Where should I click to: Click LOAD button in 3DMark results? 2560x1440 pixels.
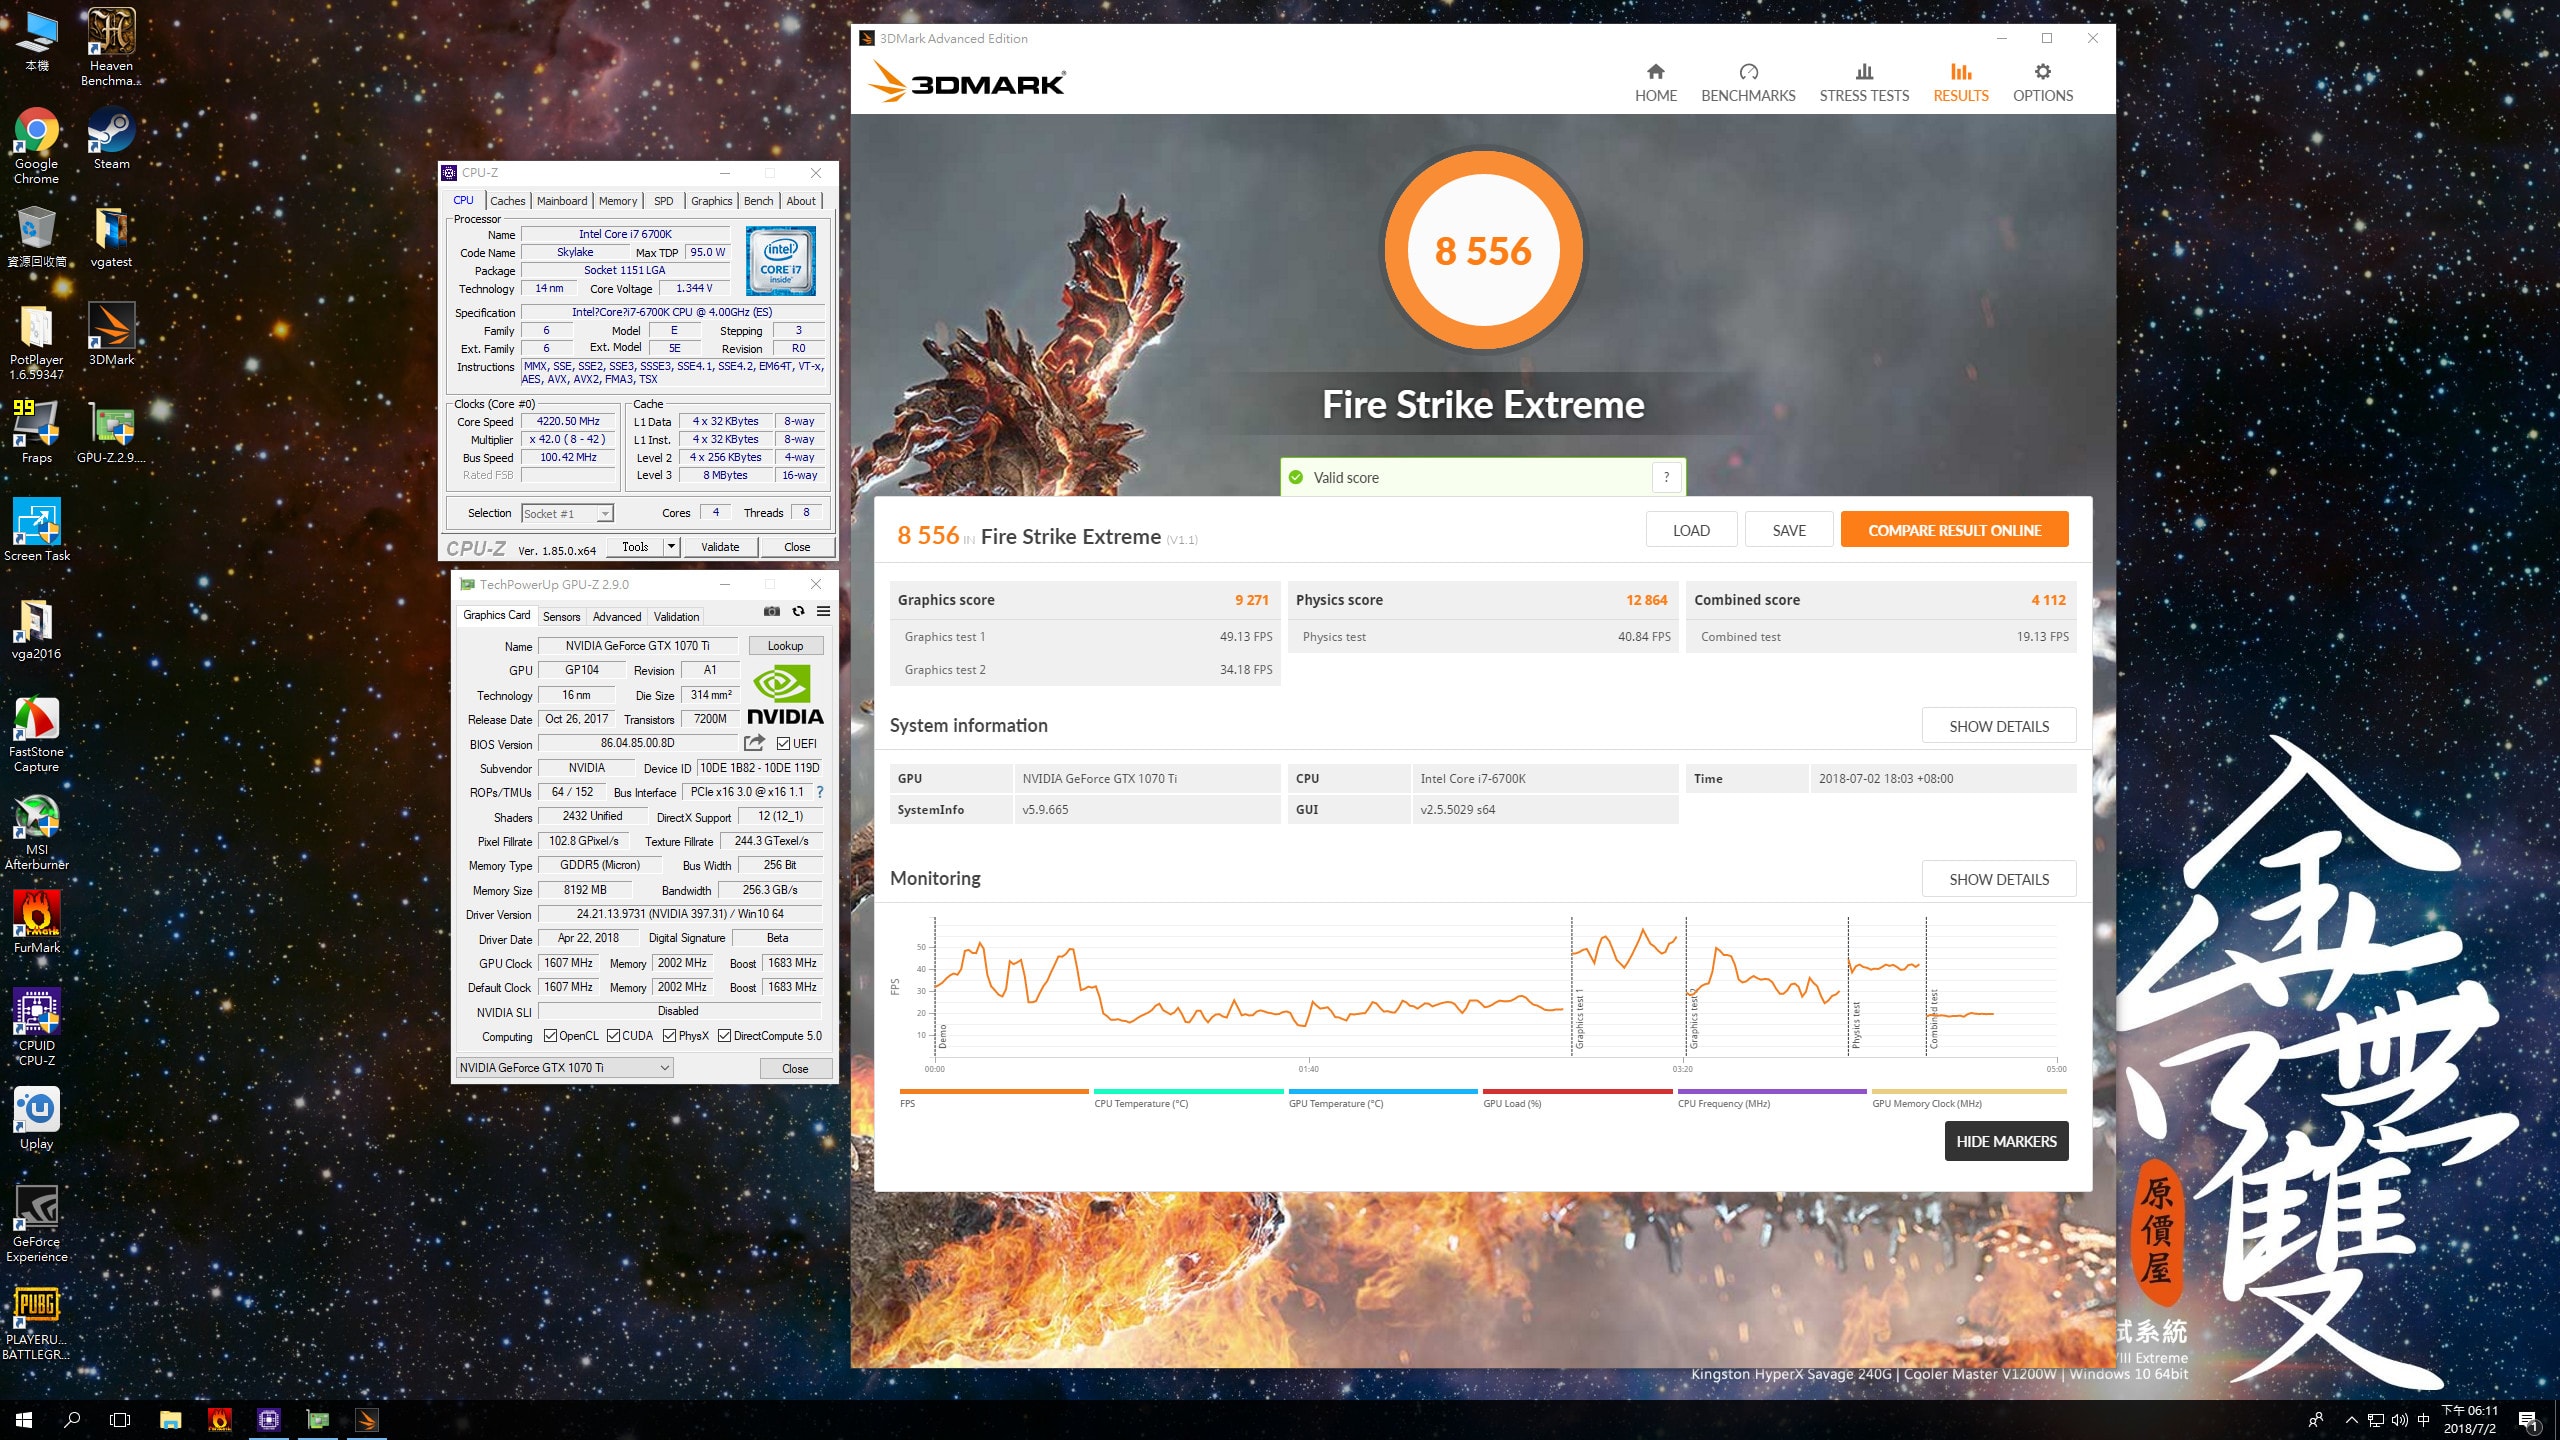click(x=1691, y=530)
